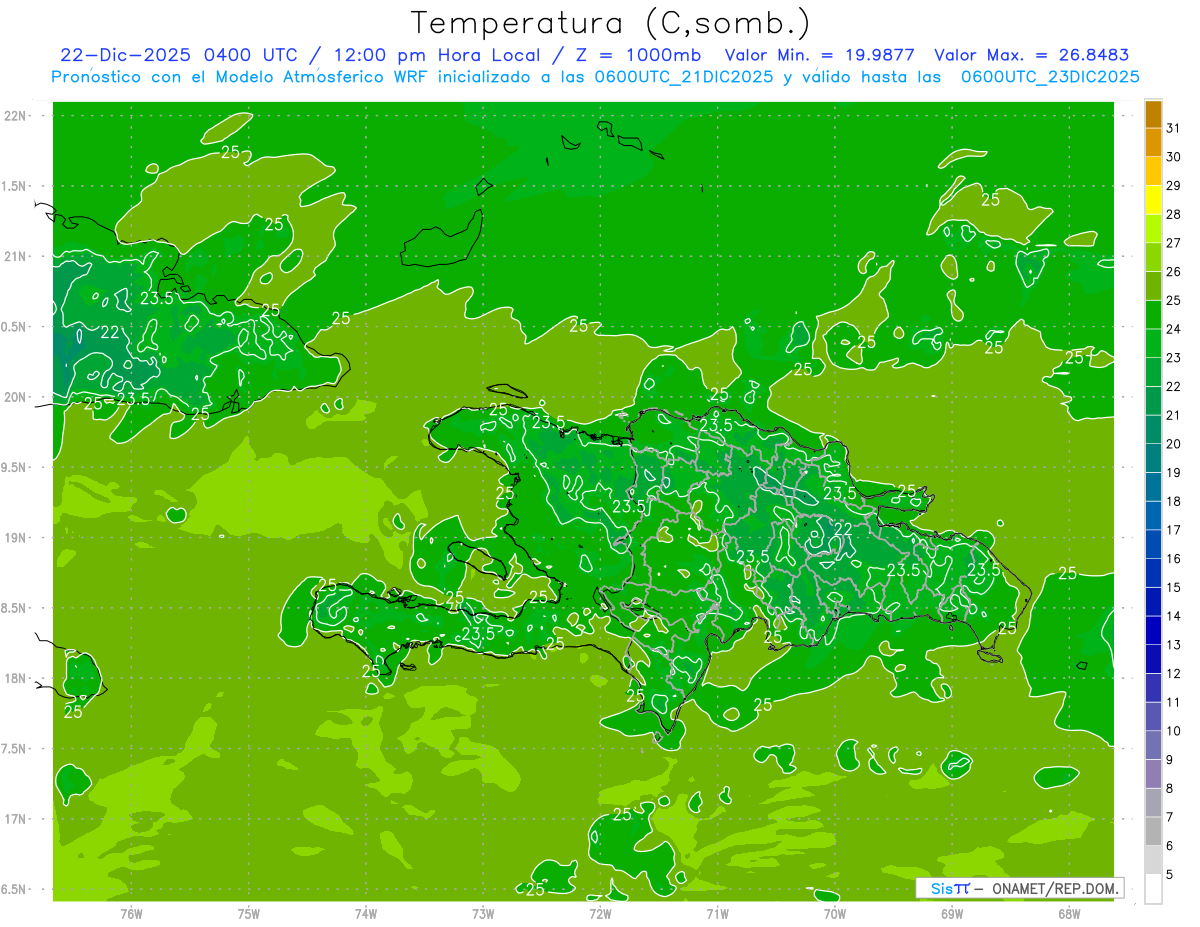Viewport: 1200px width, 927px height.
Task: Click the 'Temperatura (C,somb.)' map title
Action: click(x=611, y=23)
